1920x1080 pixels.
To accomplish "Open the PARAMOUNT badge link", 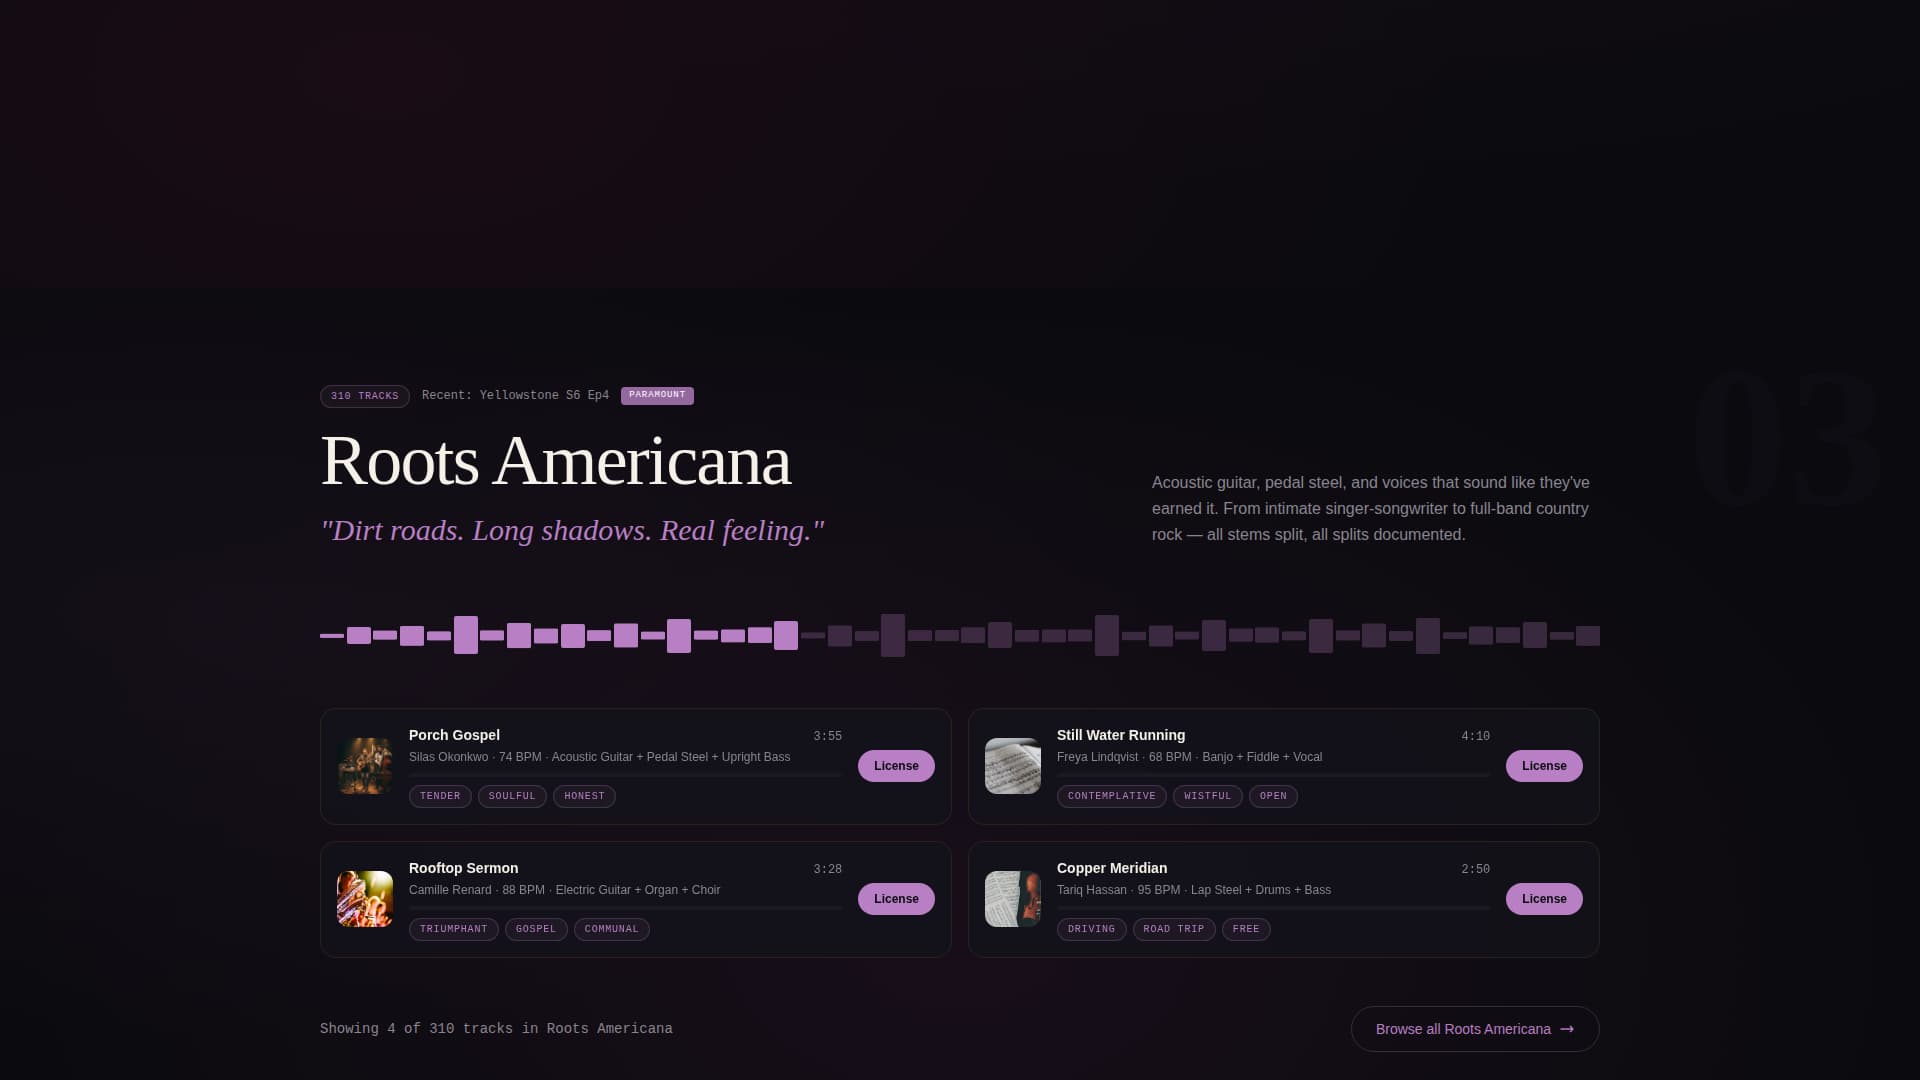I will pyautogui.click(x=657, y=395).
